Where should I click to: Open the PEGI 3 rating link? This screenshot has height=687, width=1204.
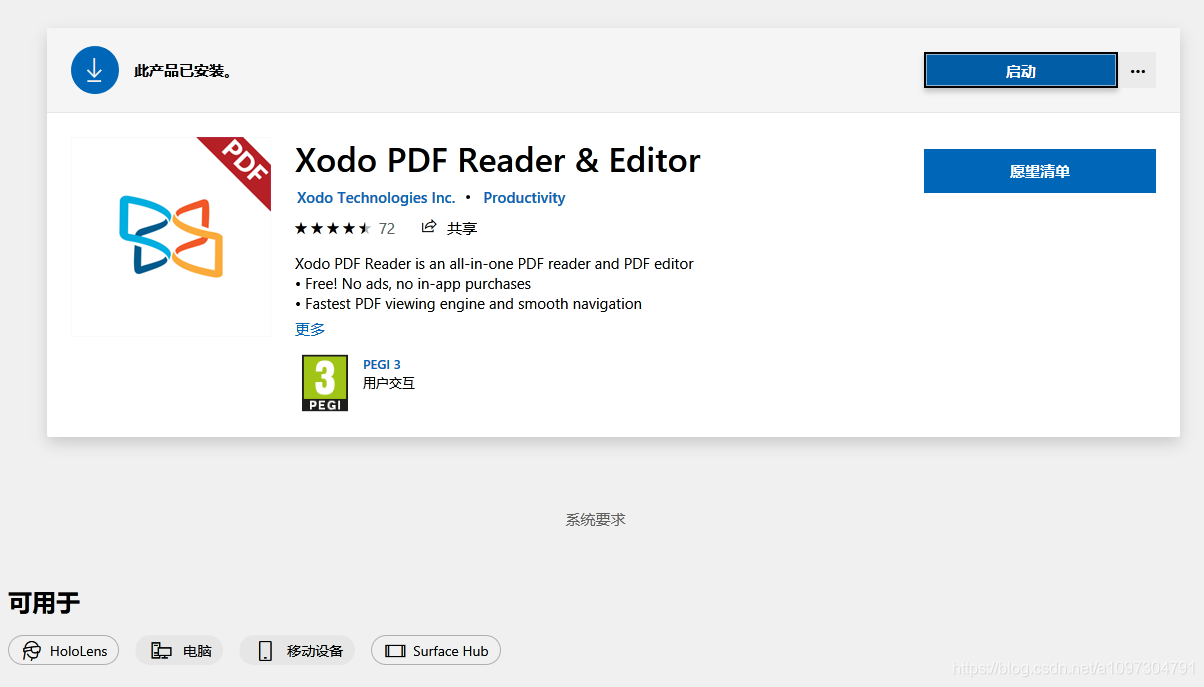click(382, 365)
